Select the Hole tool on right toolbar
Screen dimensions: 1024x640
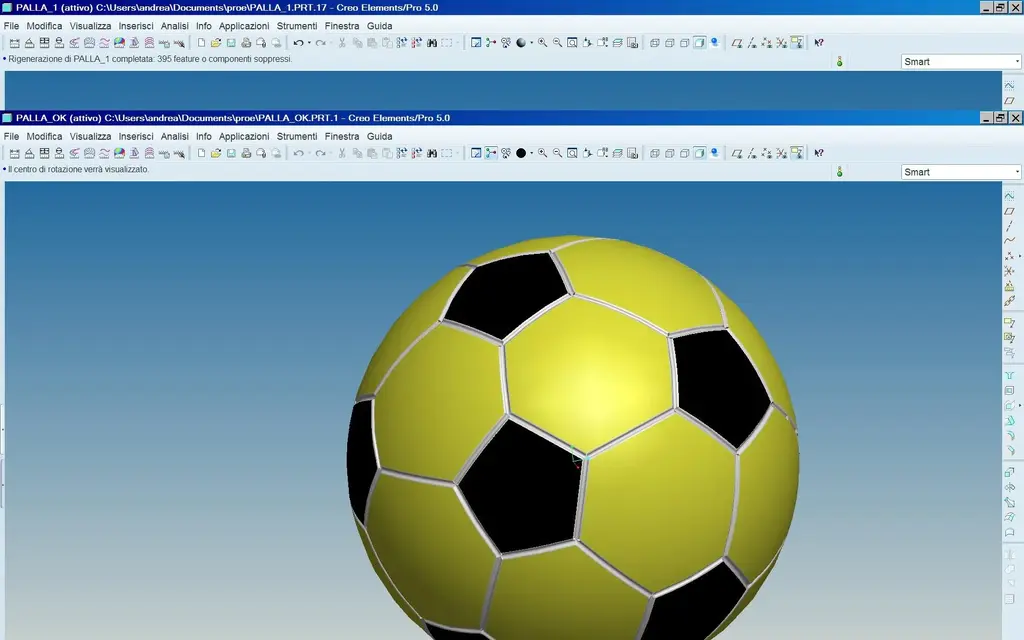pyautogui.click(x=1009, y=375)
